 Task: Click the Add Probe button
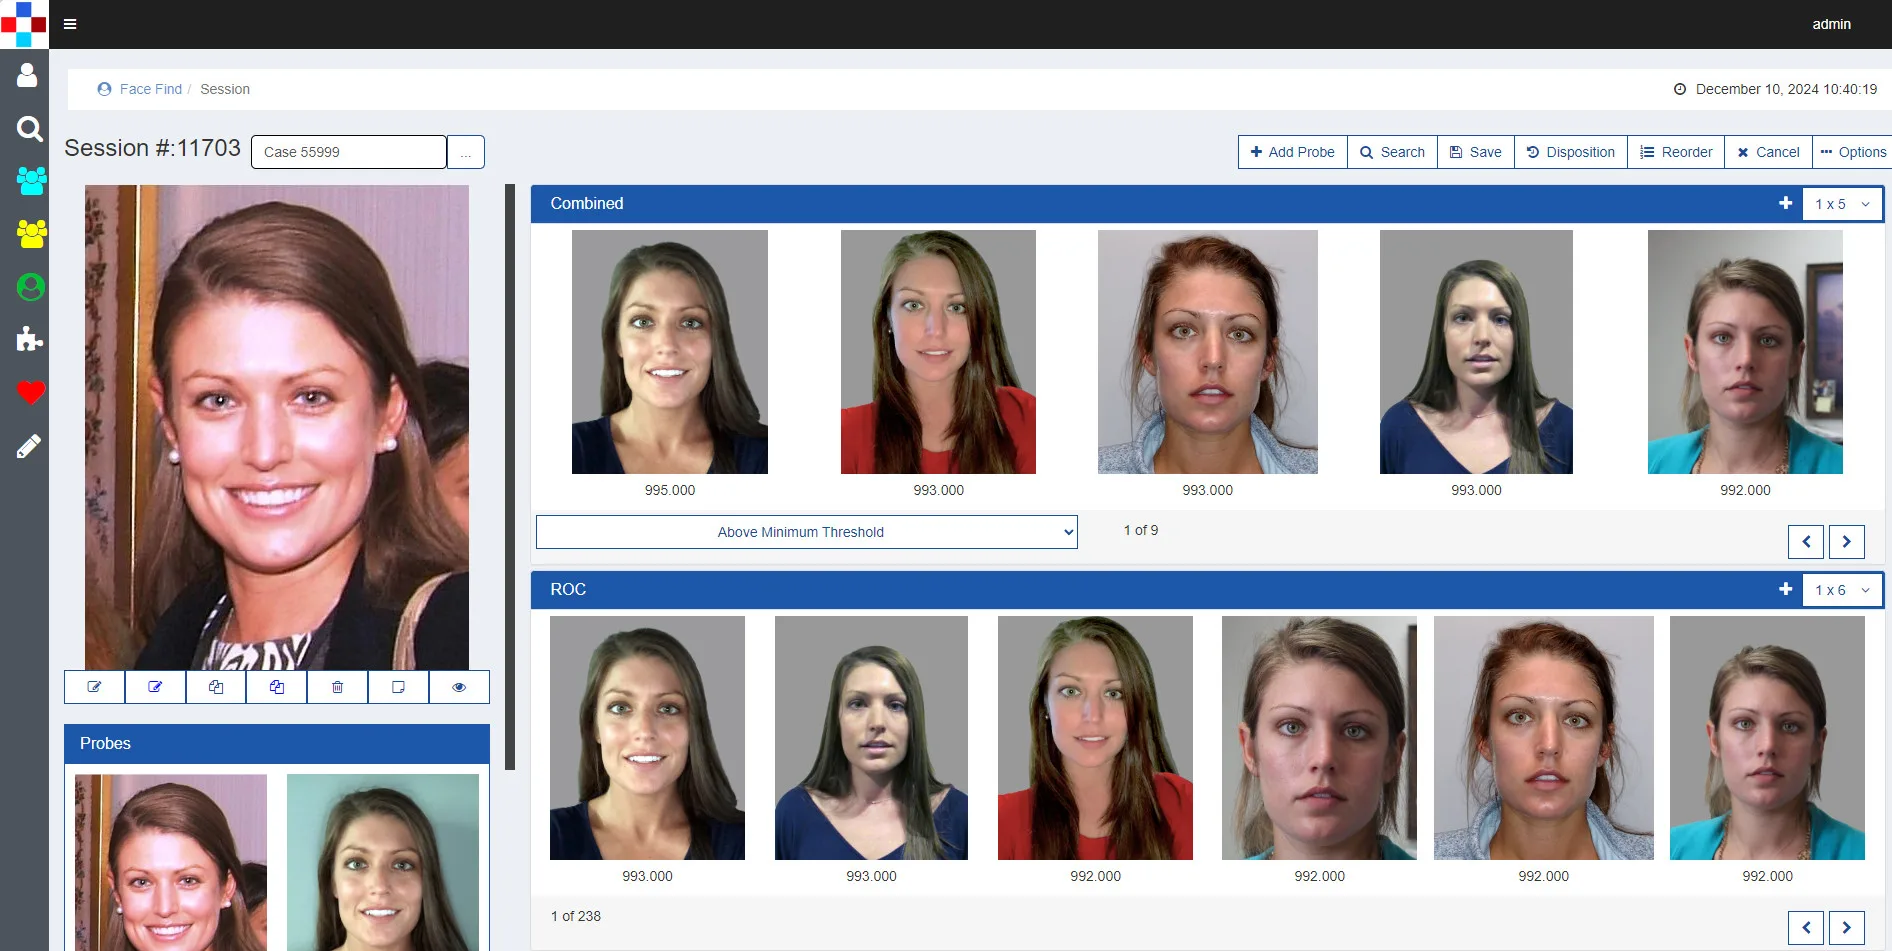(x=1292, y=152)
